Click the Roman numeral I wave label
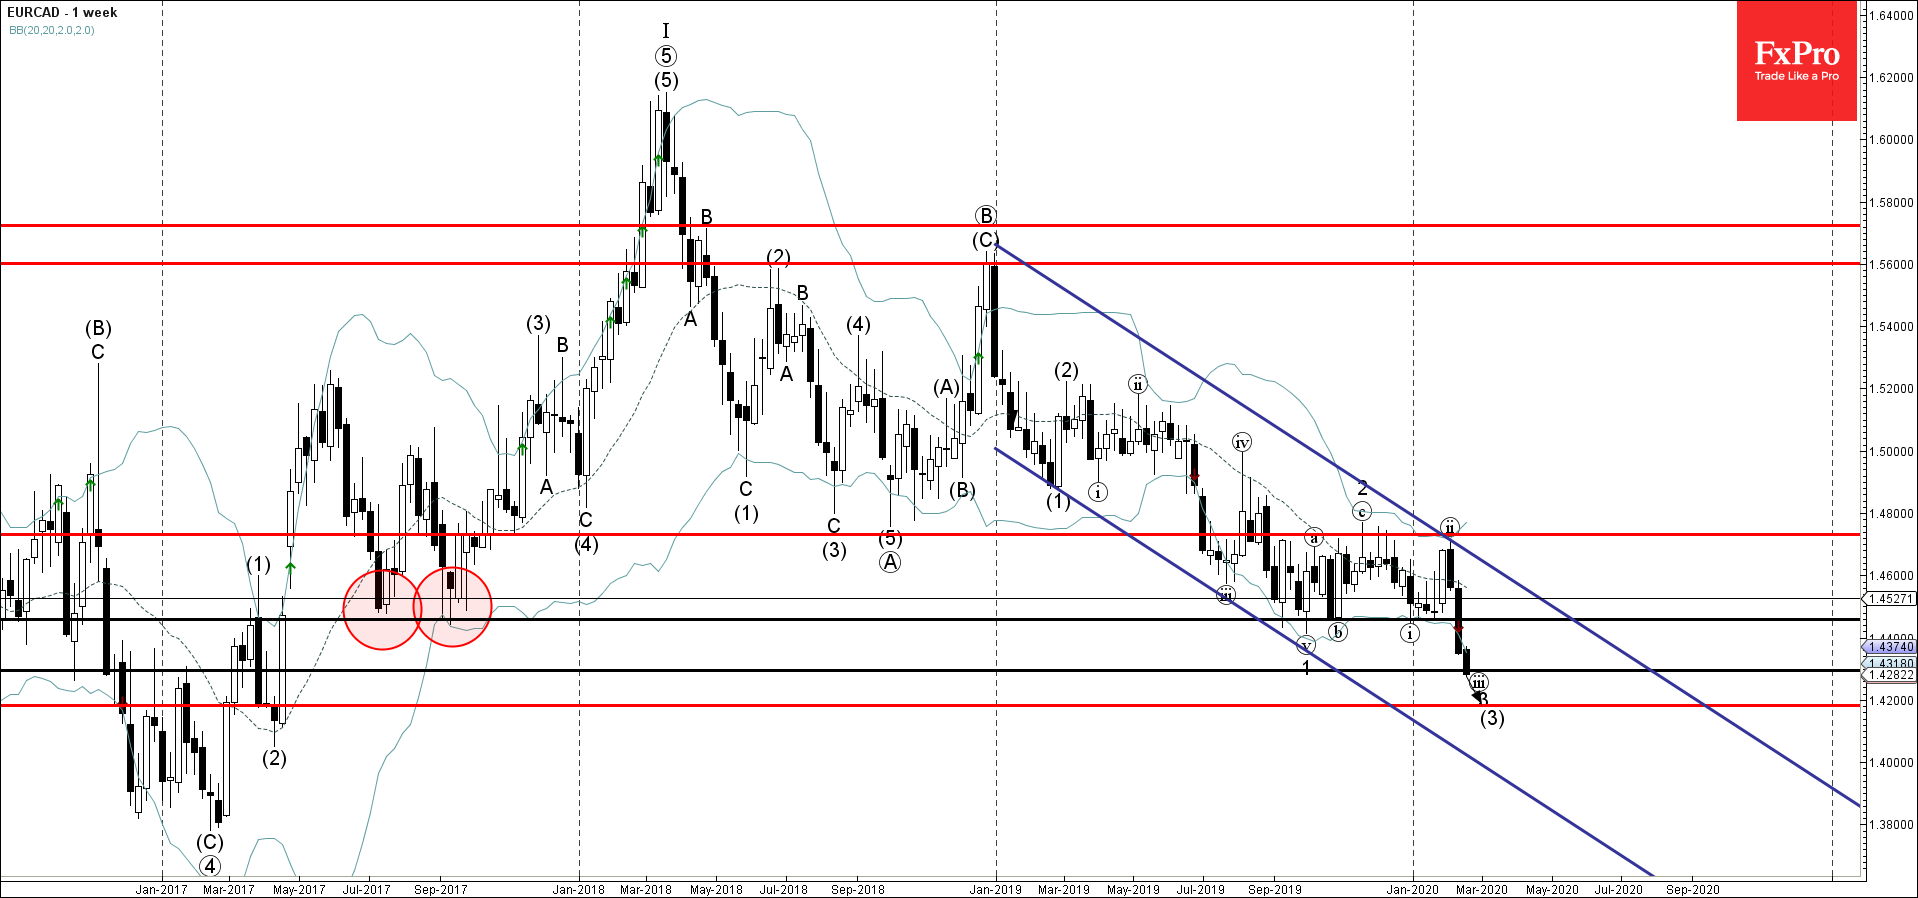 [666, 31]
